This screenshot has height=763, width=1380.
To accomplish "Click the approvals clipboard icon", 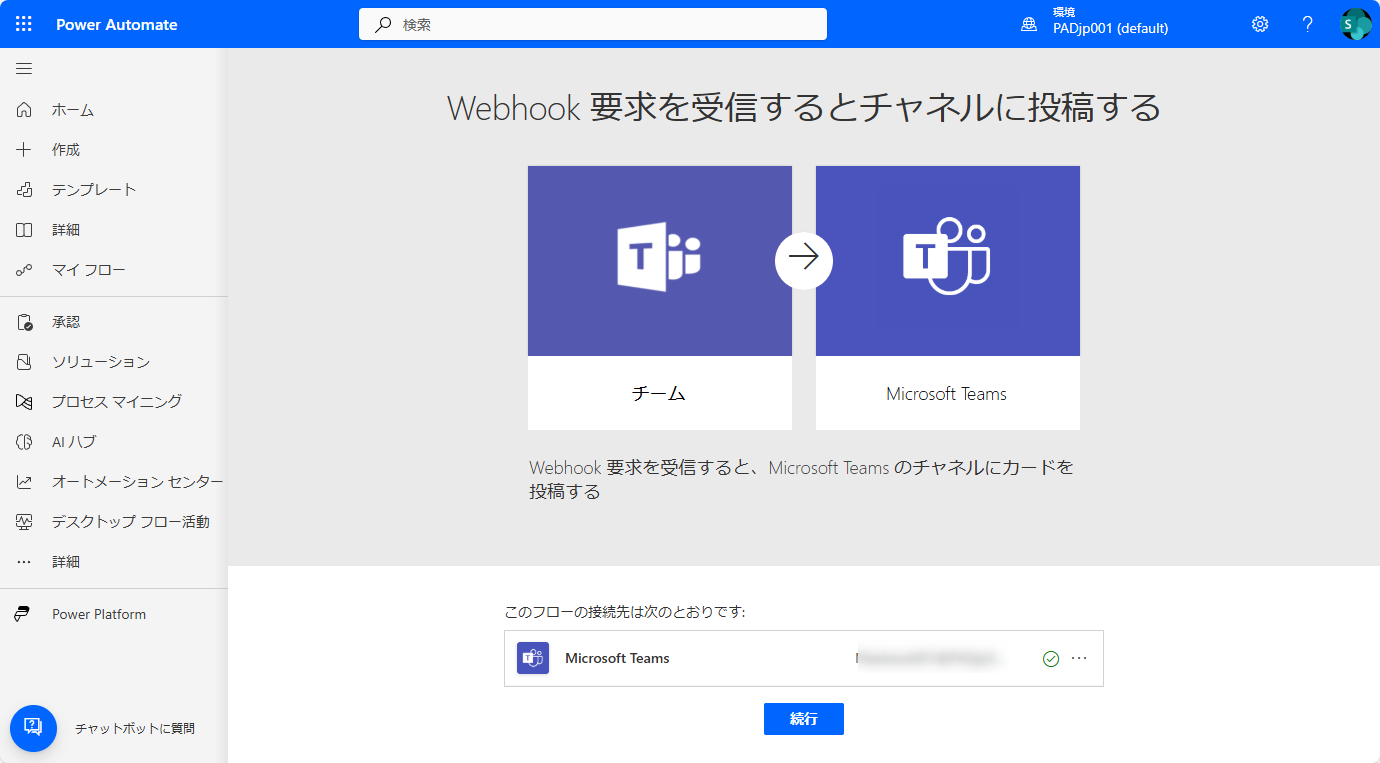I will (24, 322).
